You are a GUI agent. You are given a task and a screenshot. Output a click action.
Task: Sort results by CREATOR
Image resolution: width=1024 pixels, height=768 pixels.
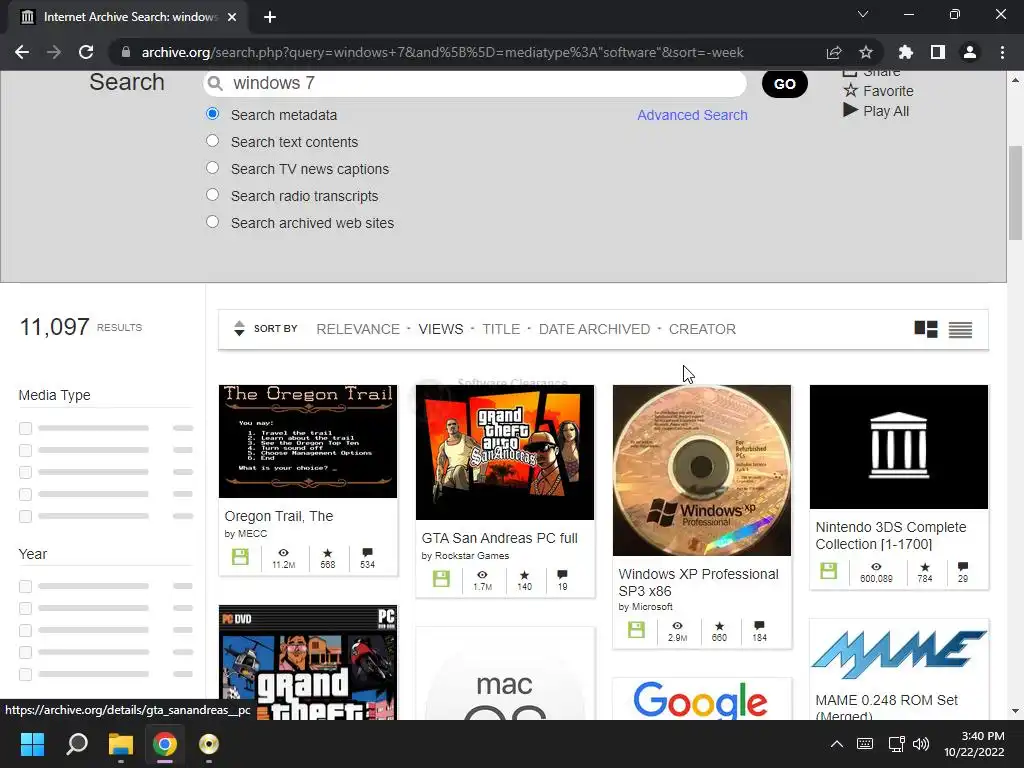[702, 329]
